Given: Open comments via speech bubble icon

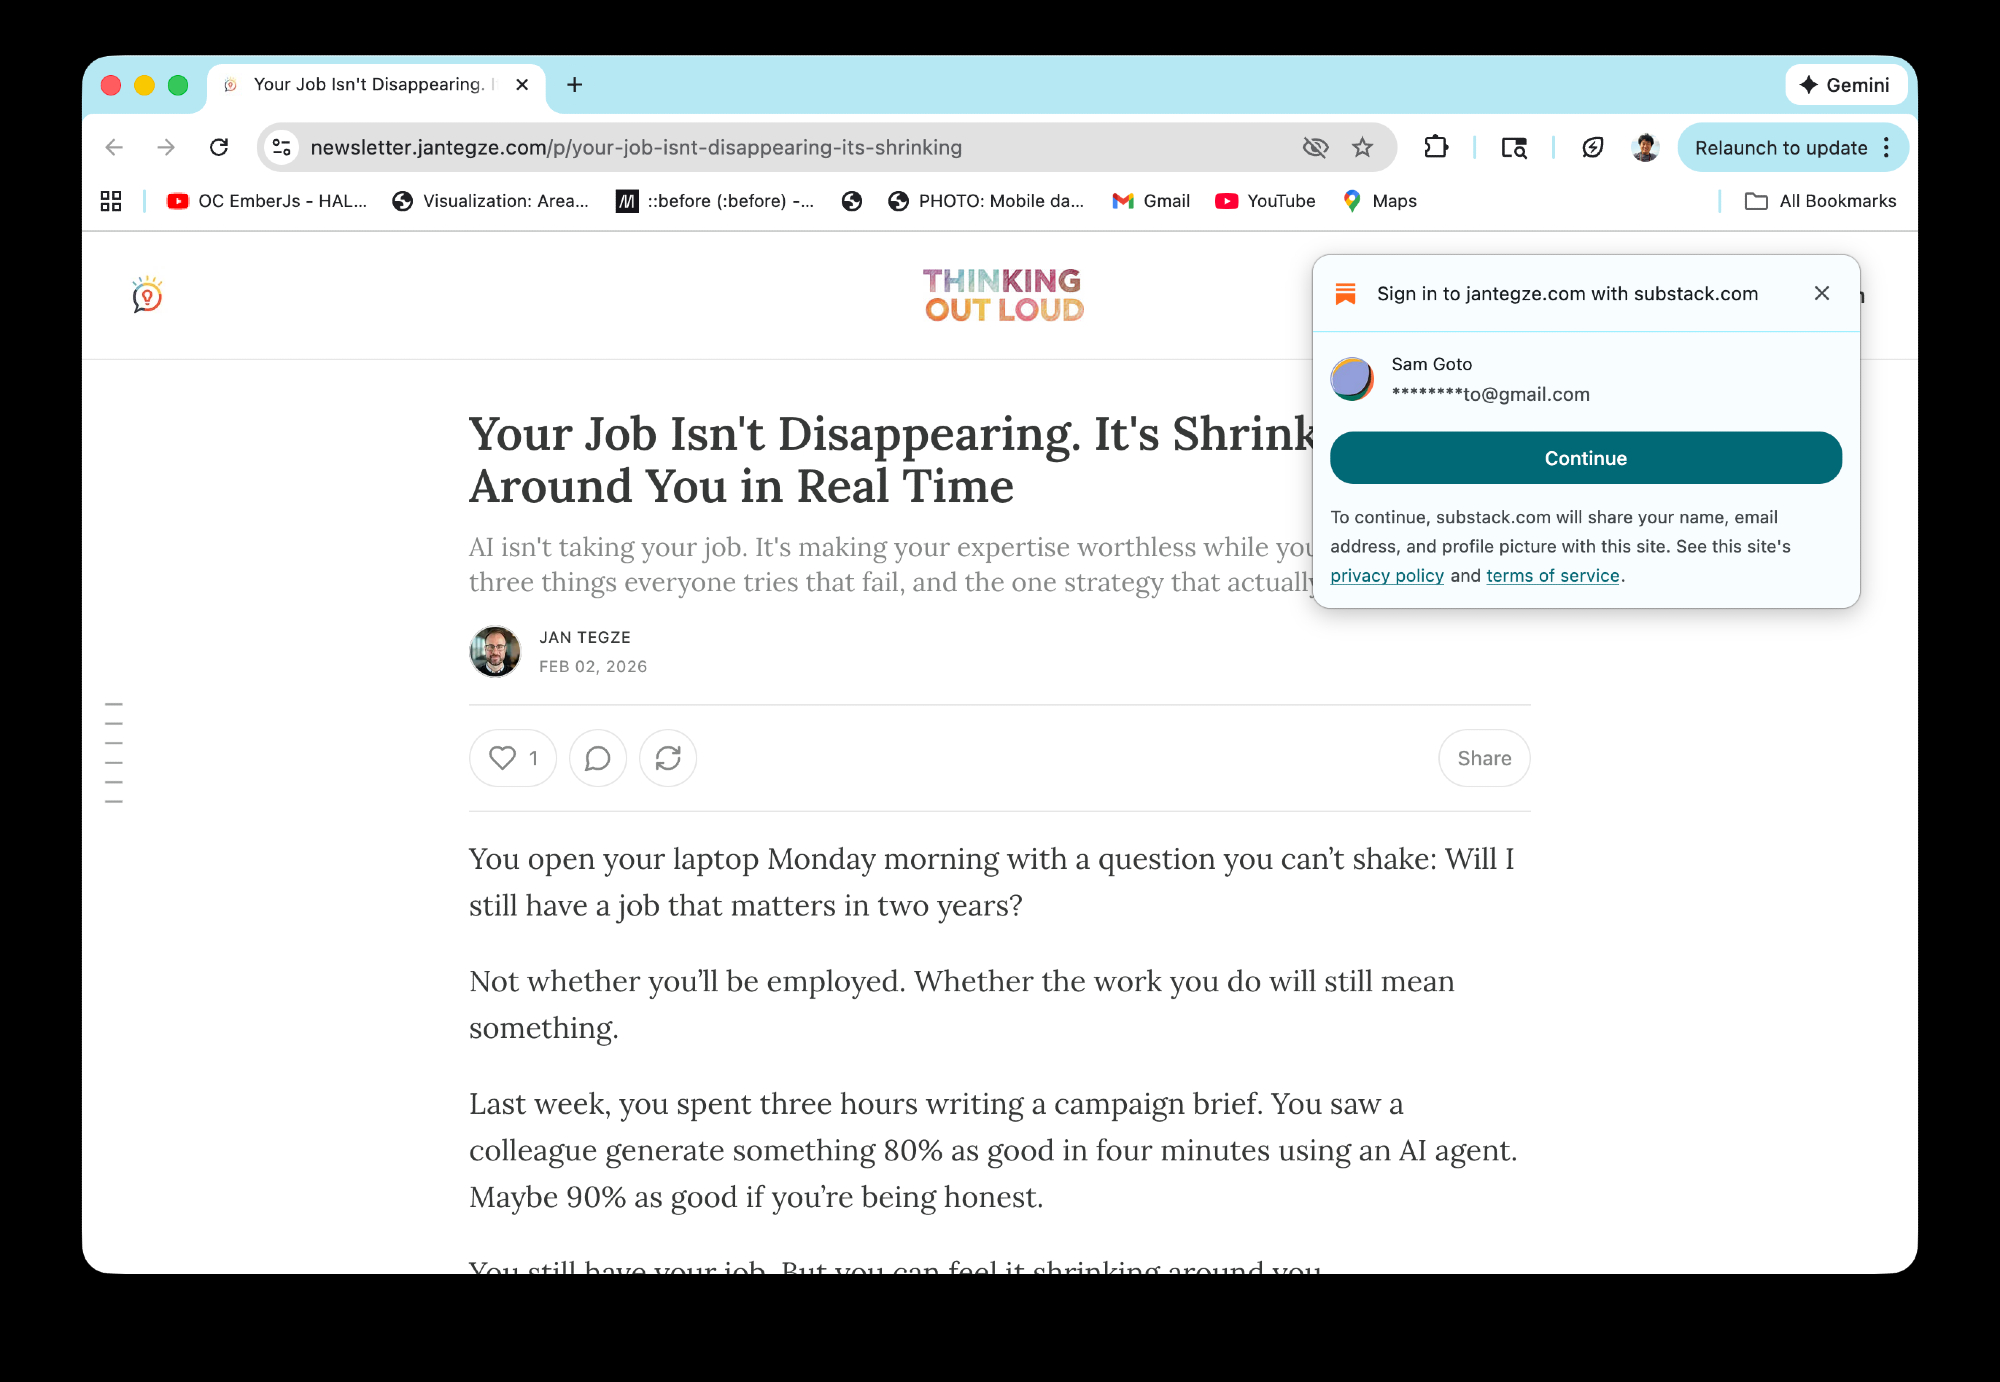Looking at the screenshot, I should [598, 758].
